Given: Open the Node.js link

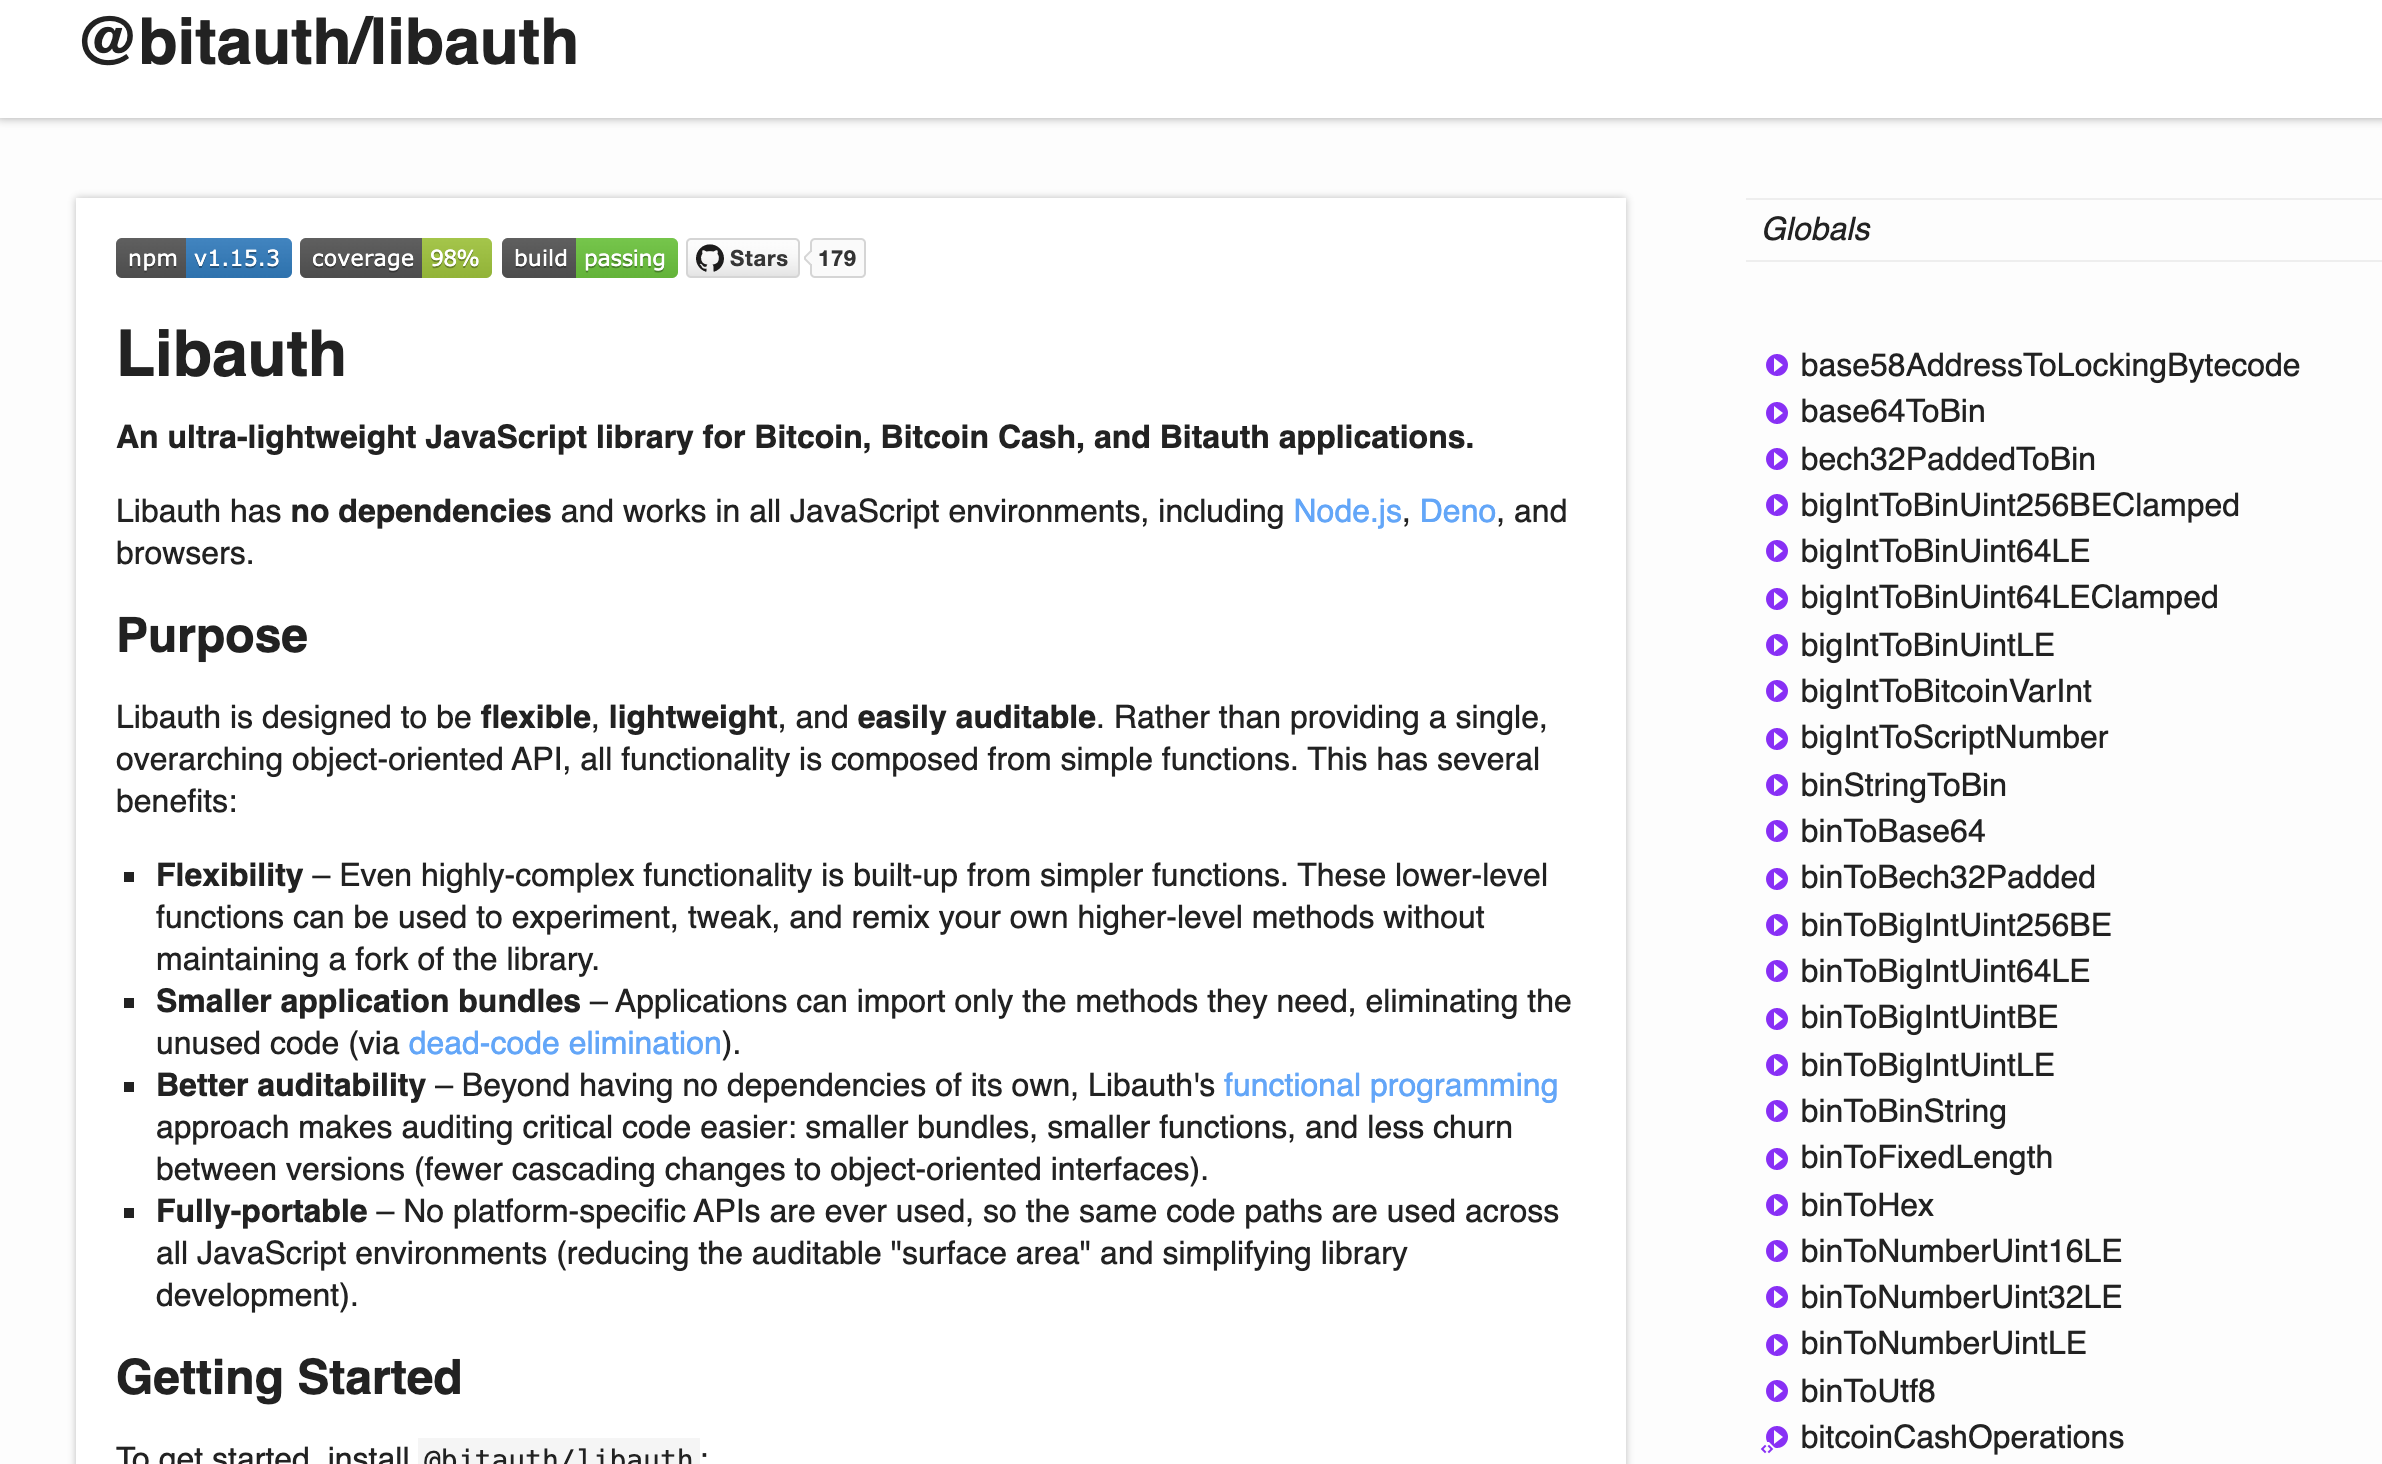Looking at the screenshot, I should pyautogui.click(x=1345, y=511).
